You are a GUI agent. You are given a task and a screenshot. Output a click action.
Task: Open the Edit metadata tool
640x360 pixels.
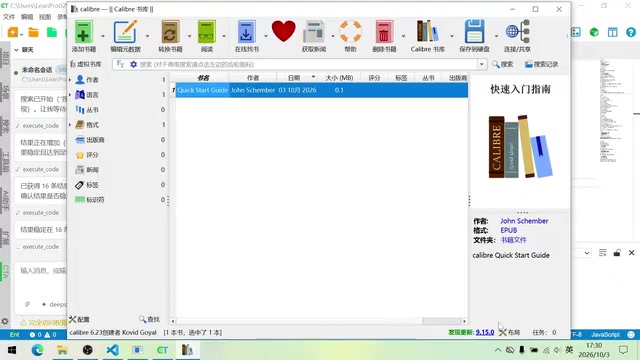125,32
